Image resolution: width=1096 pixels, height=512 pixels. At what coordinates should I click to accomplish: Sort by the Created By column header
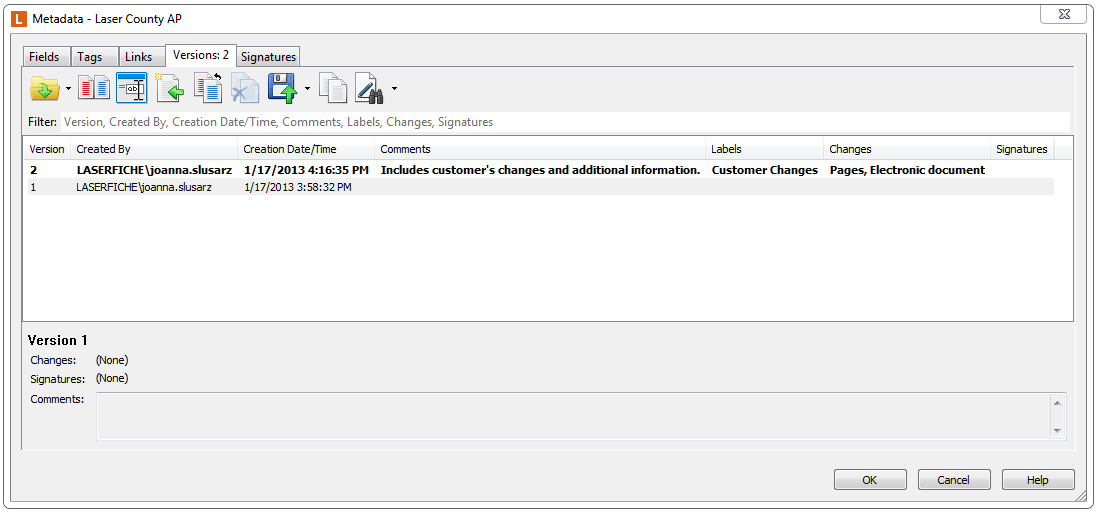[x=154, y=149]
